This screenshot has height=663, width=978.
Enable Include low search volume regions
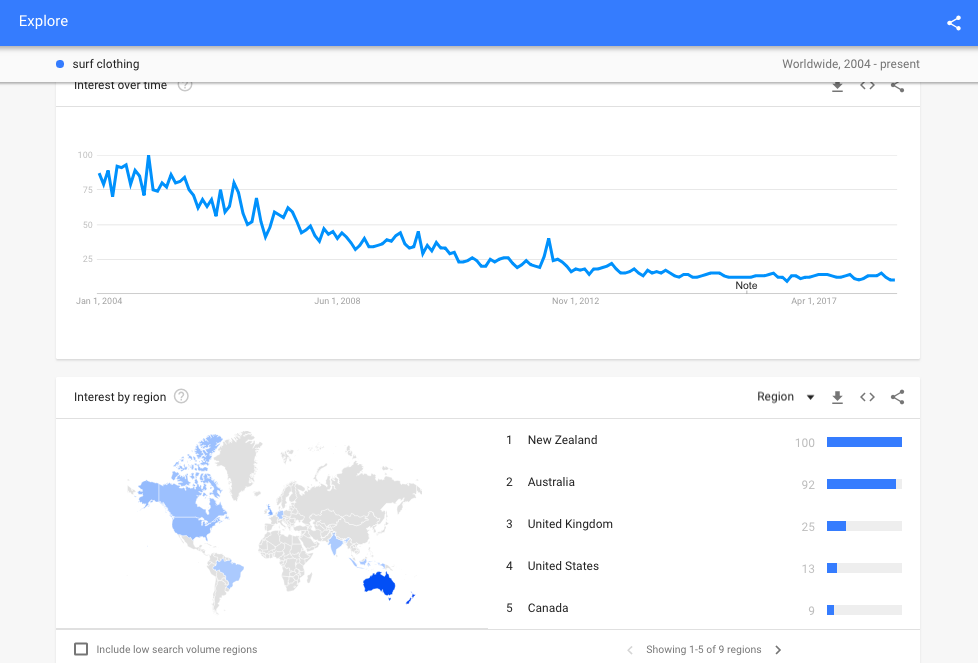[81, 650]
